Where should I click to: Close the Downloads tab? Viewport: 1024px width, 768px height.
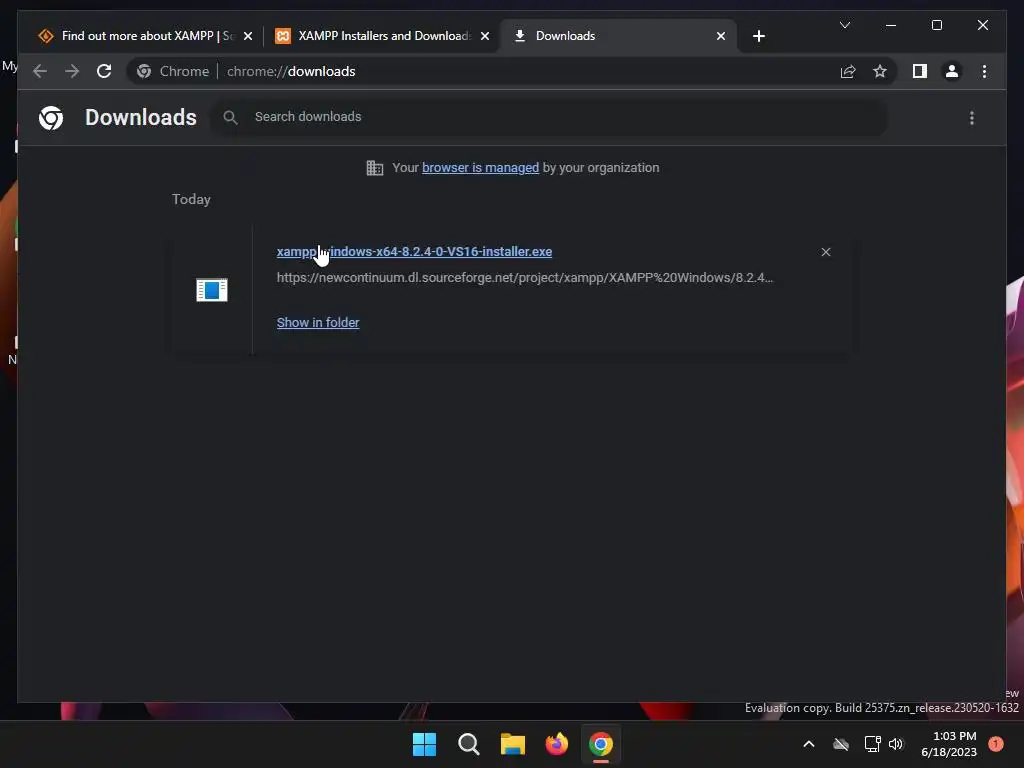(x=720, y=36)
